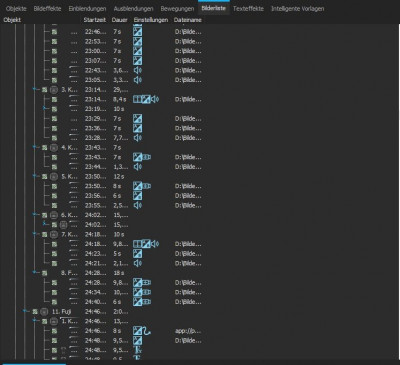The width and height of the screenshot is (400, 365).
Task: Click the motion path icon in the 24:46 8 s row
Action: (146, 331)
